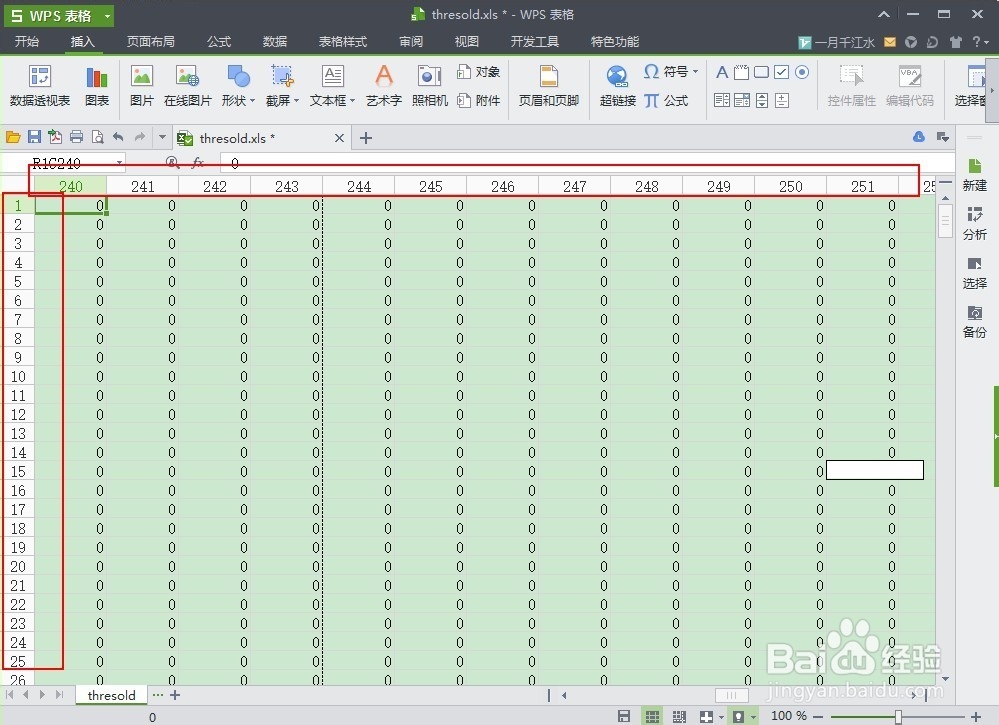Select column header 245
The height and width of the screenshot is (725, 999).
tap(431, 186)
